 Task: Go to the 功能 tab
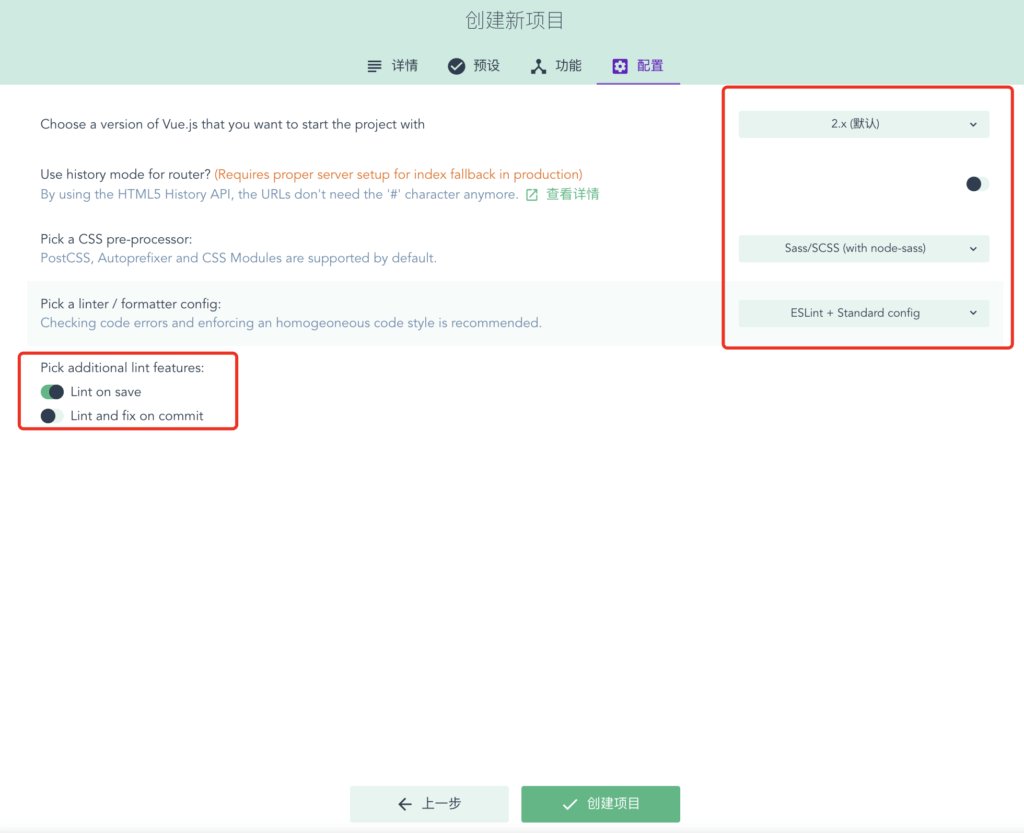[x=556, y=66]
